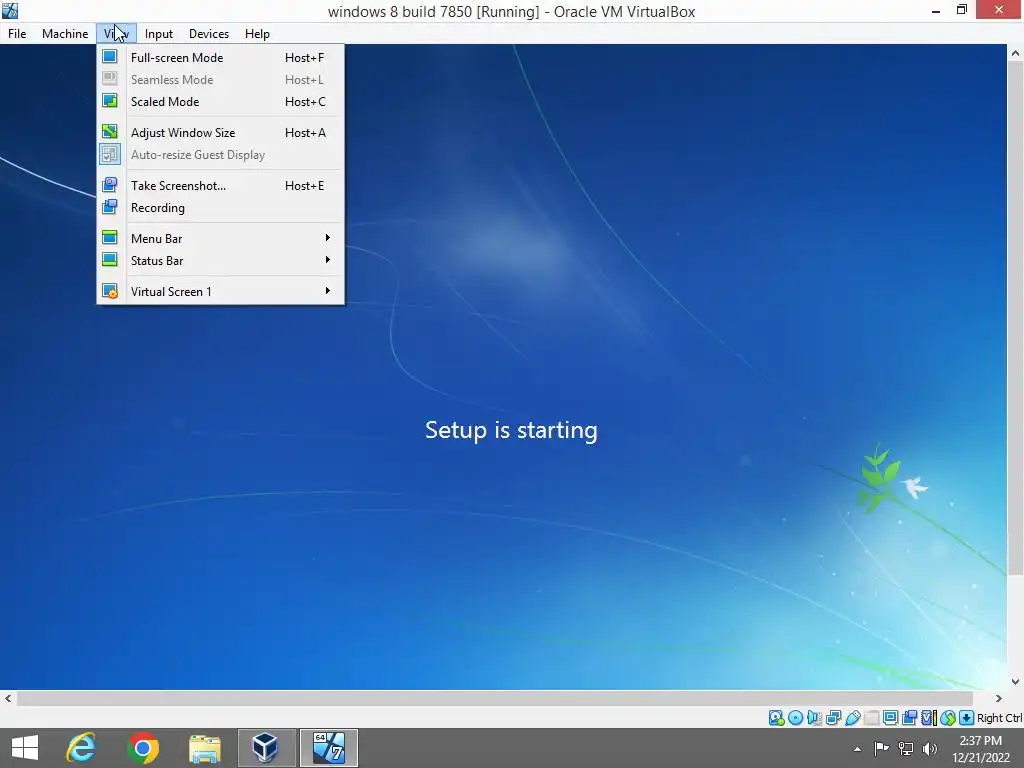
Task: Open the Devices menu
Action: tap(209, 33)
